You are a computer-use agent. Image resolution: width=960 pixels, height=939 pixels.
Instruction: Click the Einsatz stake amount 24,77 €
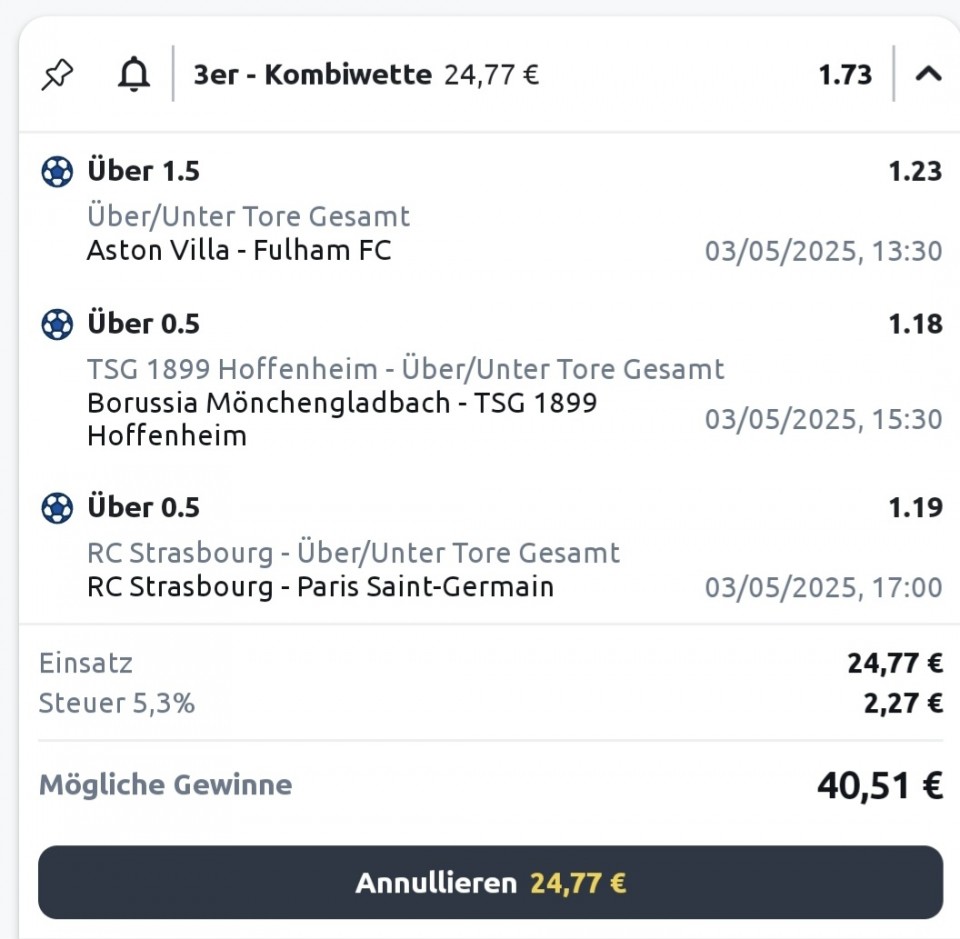pos(895,663)
